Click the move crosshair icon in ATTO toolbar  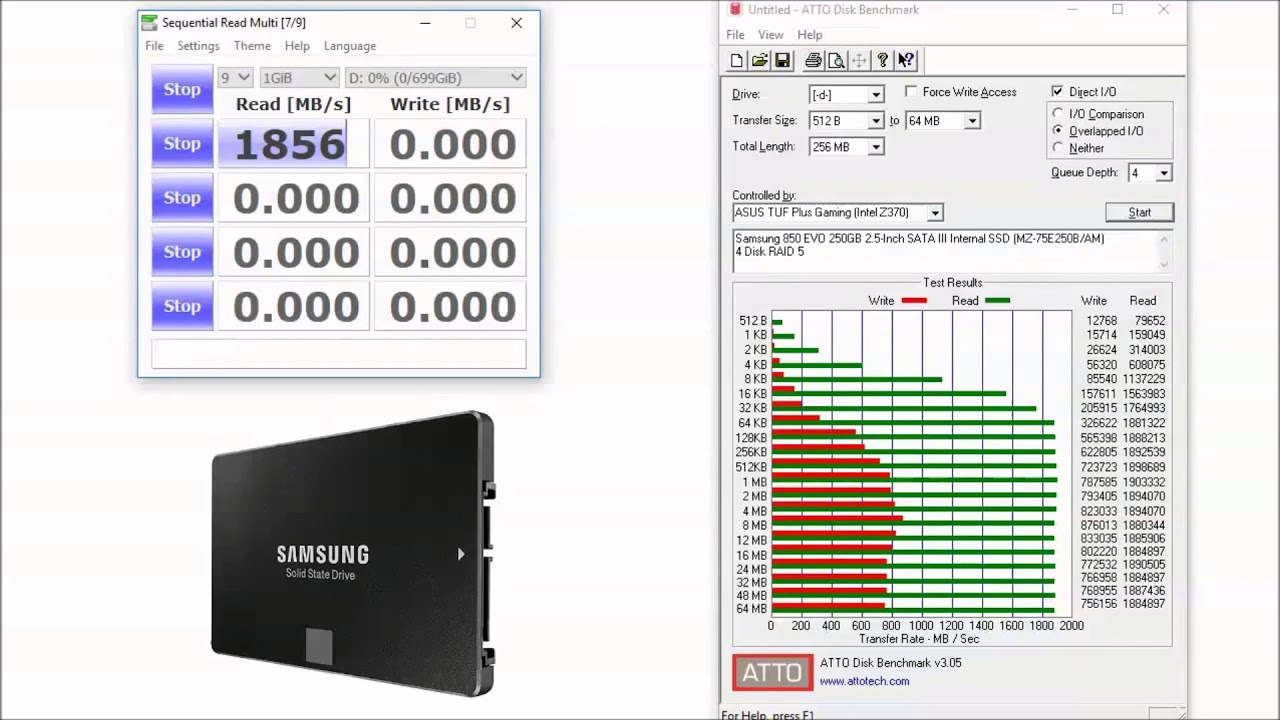tap(859, 61)
